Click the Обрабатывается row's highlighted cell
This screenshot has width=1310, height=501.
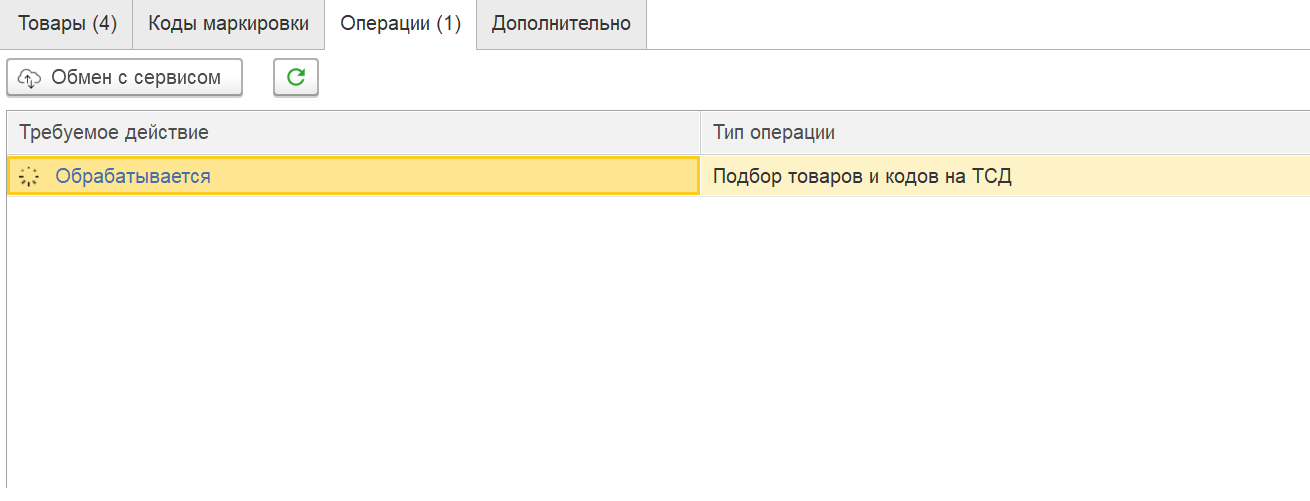point(354,176)
